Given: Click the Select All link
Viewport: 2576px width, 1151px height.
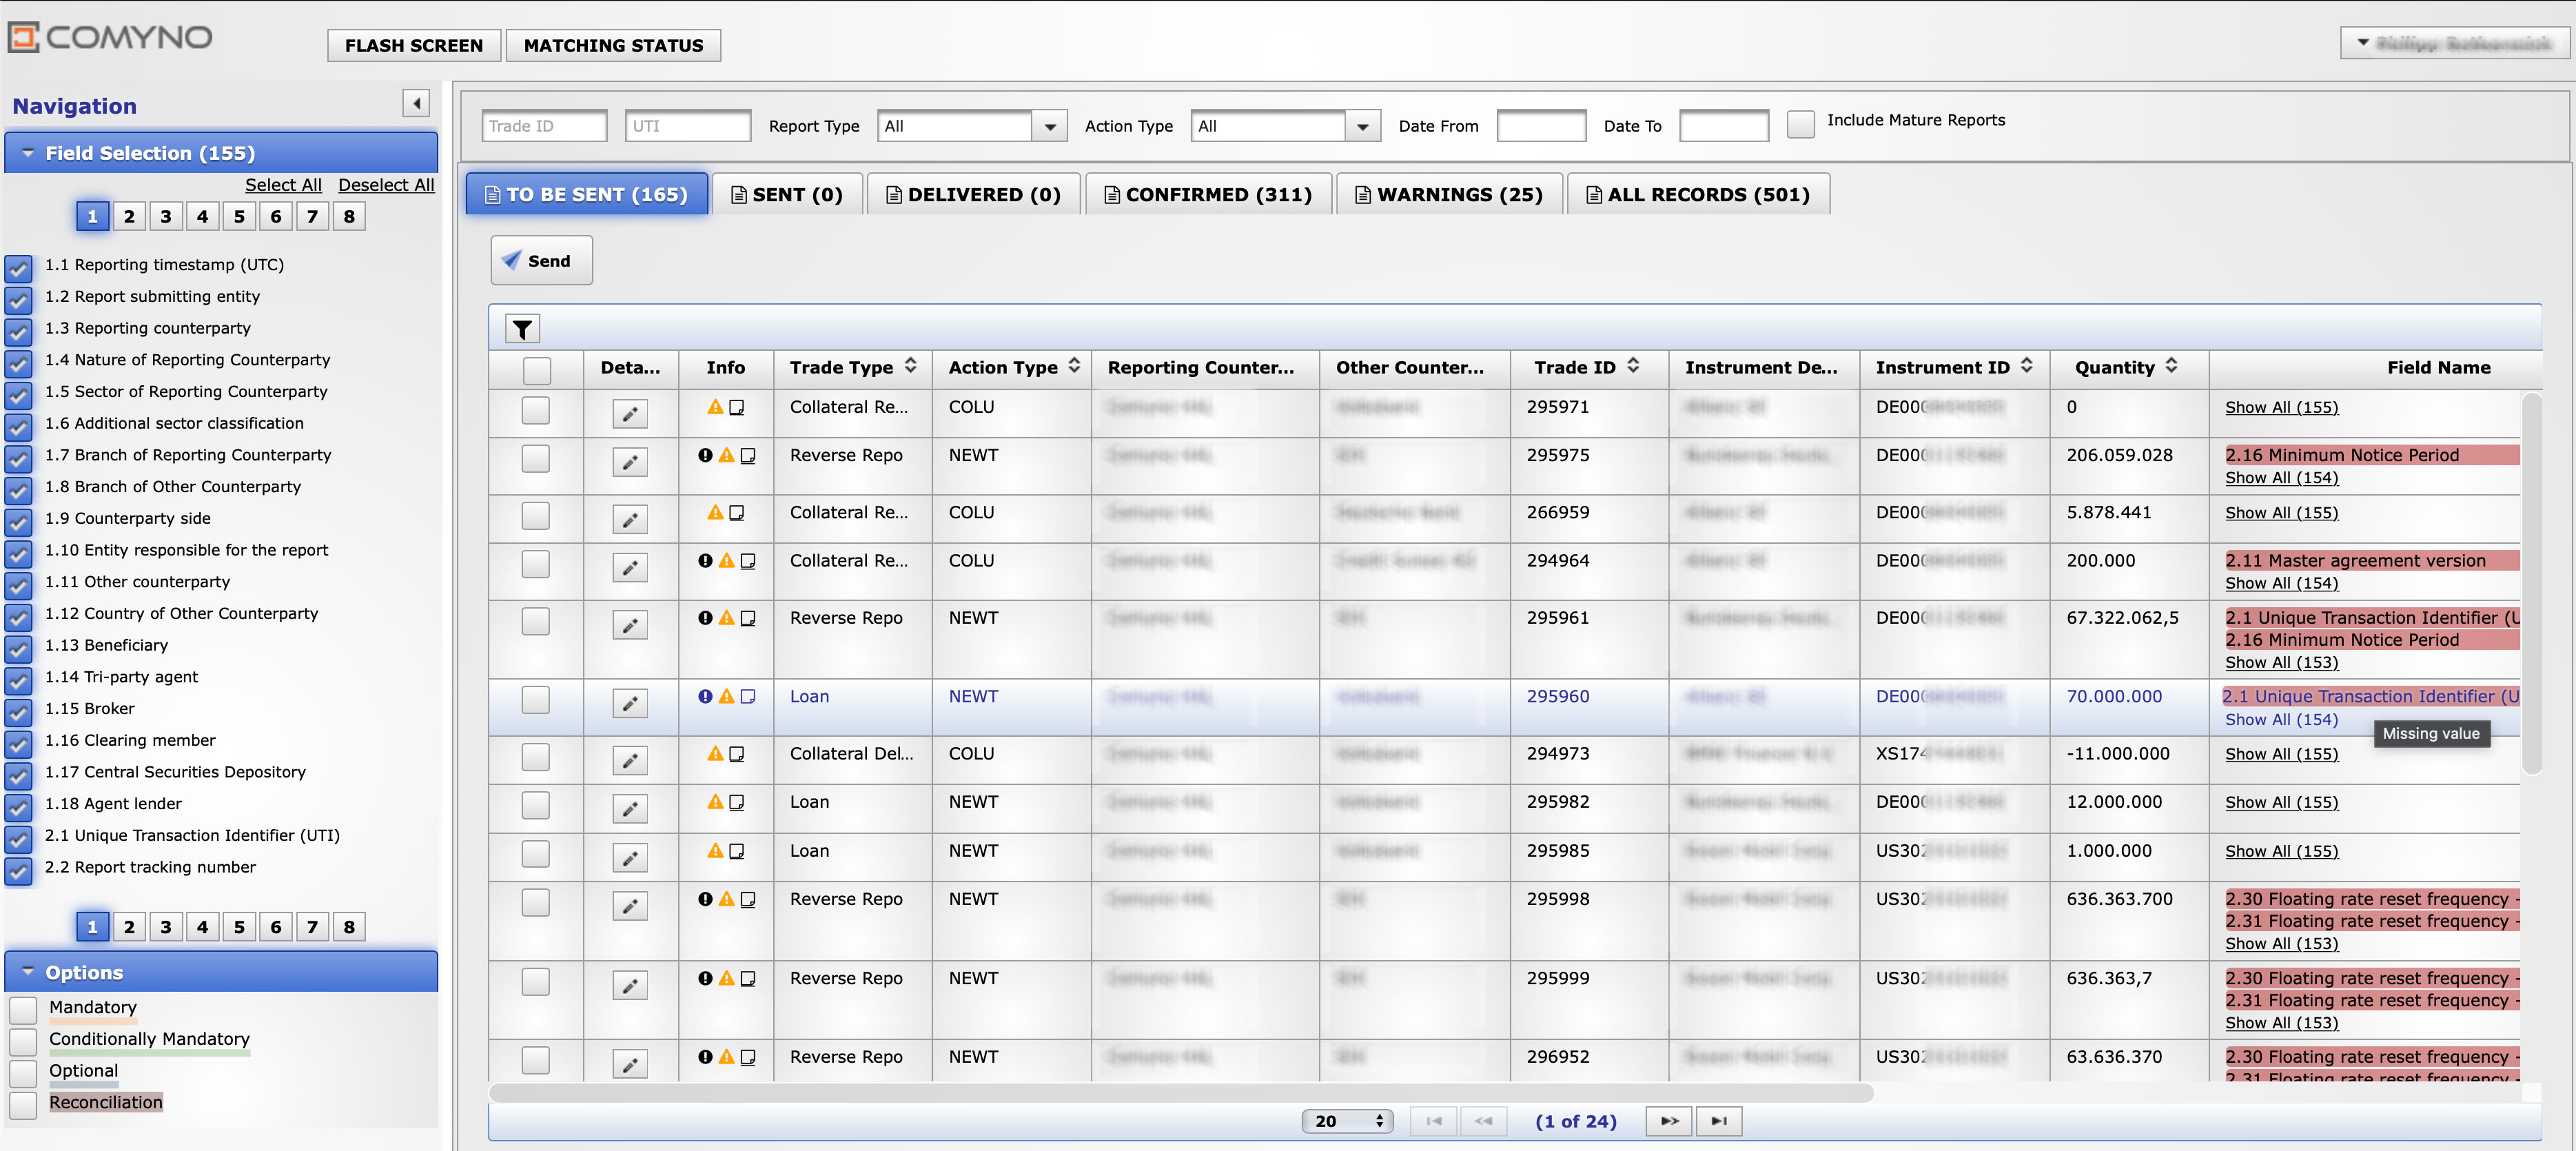Looking at the screenshot, I should [283, 185].
